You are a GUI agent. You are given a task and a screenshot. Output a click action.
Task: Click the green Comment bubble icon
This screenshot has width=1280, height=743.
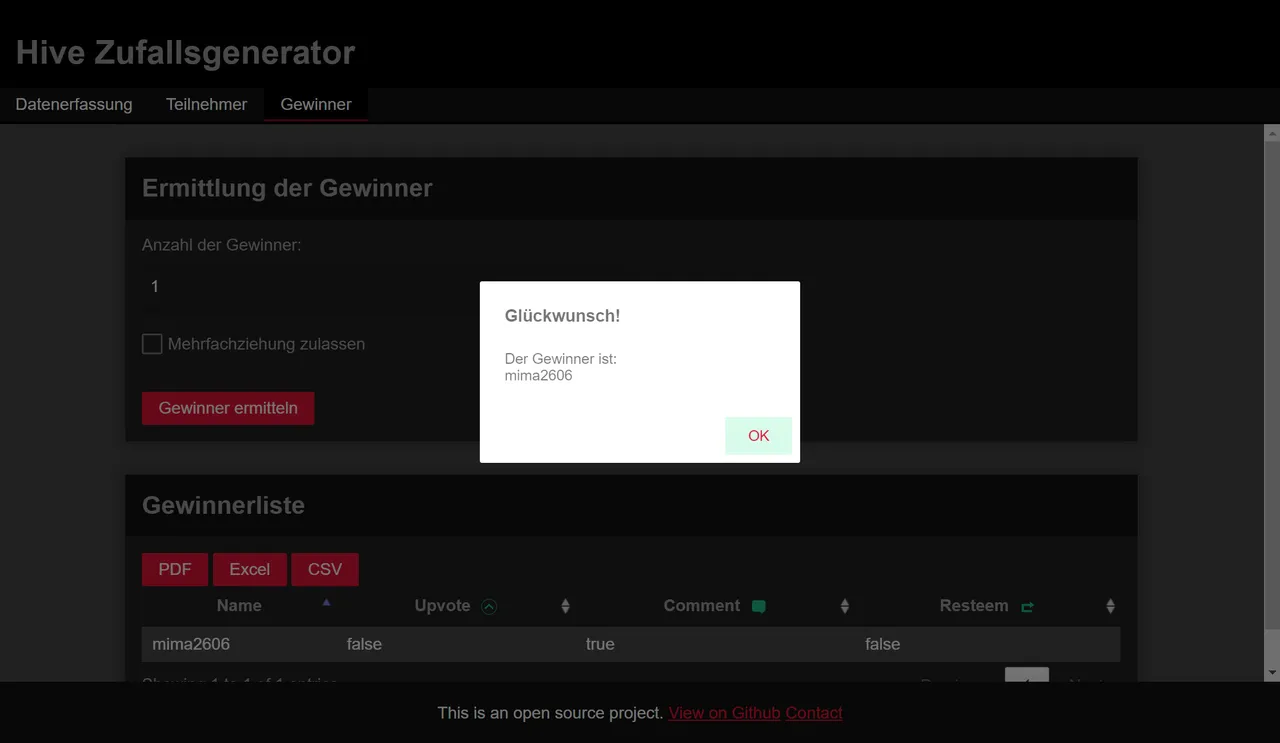pyautogui.click(x=759, y=606)
